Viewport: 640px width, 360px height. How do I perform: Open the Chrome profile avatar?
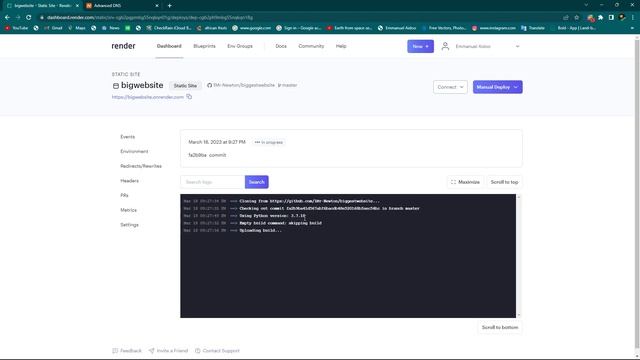point(622,18)
